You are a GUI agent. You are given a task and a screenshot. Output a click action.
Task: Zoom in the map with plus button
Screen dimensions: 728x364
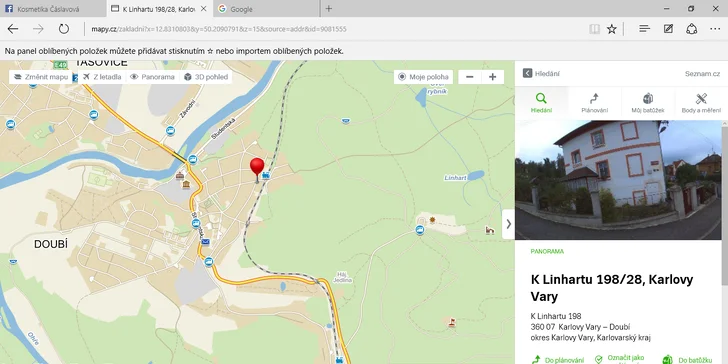point(493,77)
